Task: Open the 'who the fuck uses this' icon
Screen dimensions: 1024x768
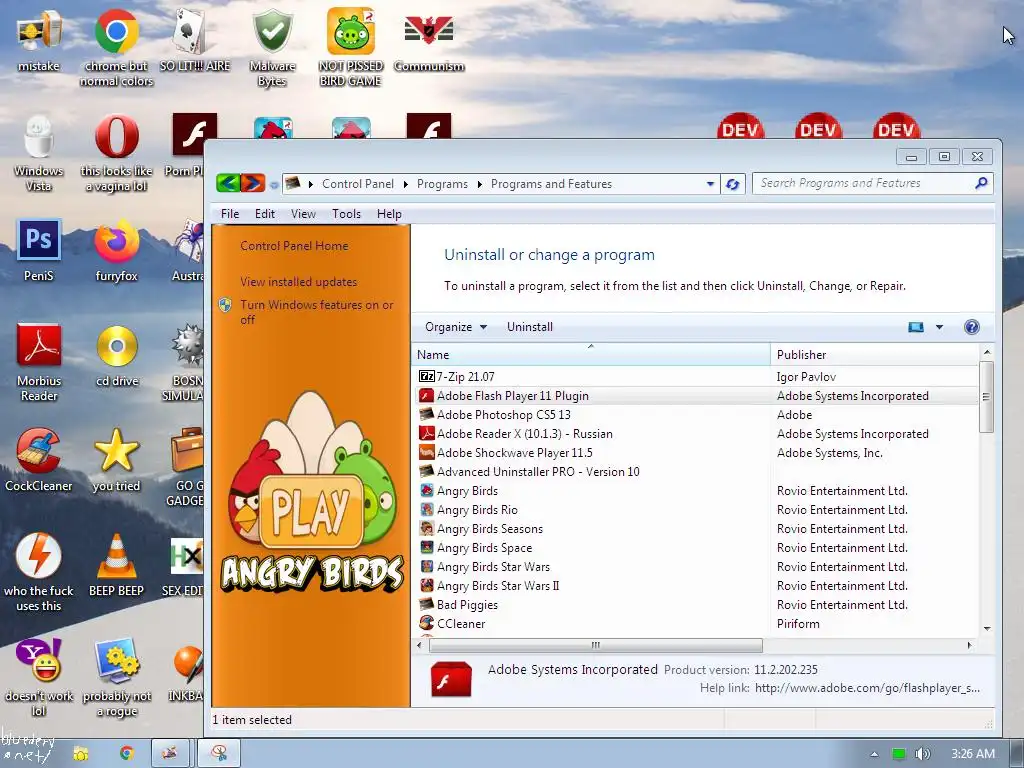Action: click(x=39, y=573)
